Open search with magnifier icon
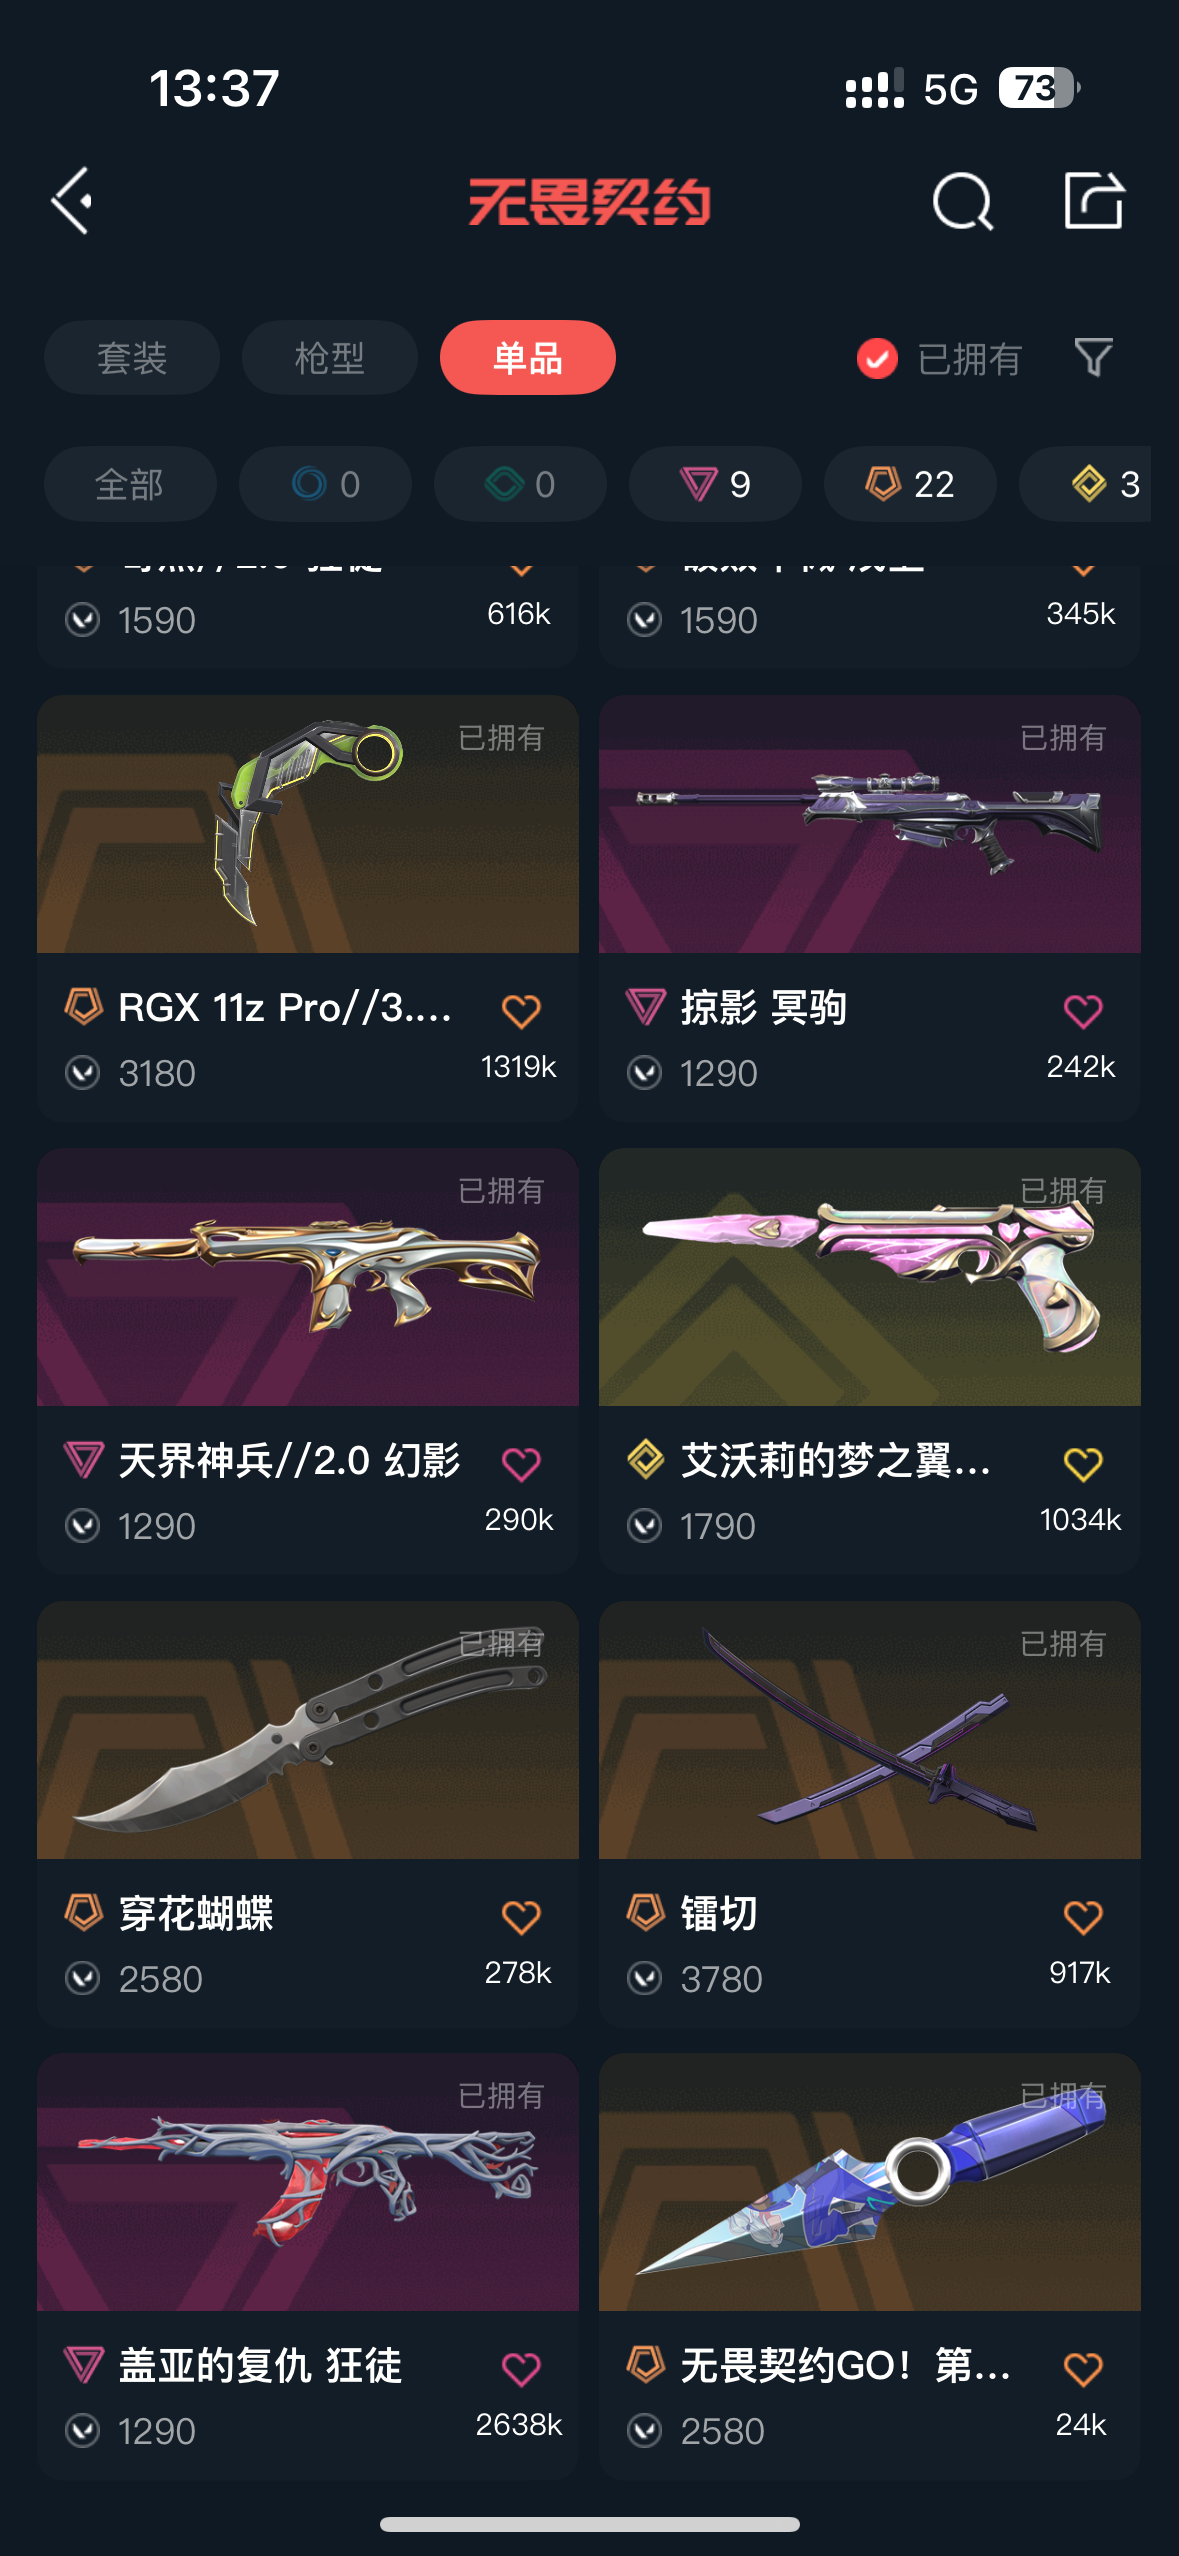 coord(963,201)
